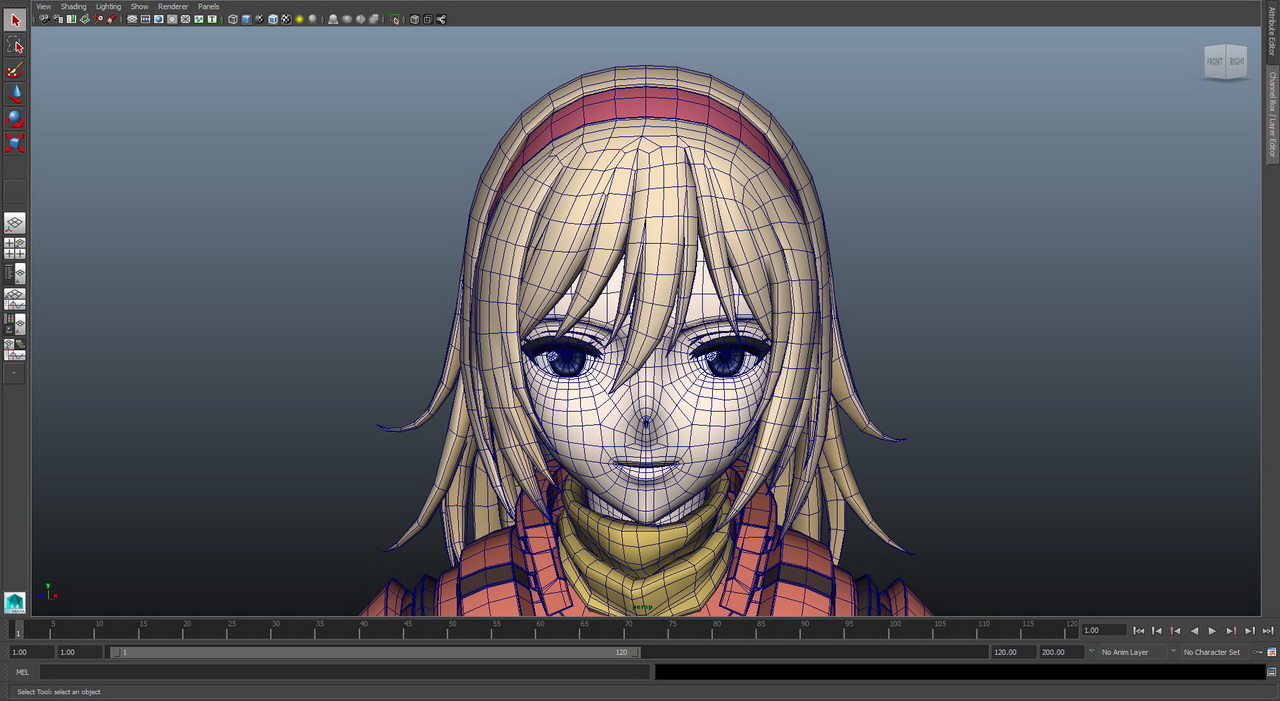
Task: Open the Renderer menu
Action: coord(173,6)
